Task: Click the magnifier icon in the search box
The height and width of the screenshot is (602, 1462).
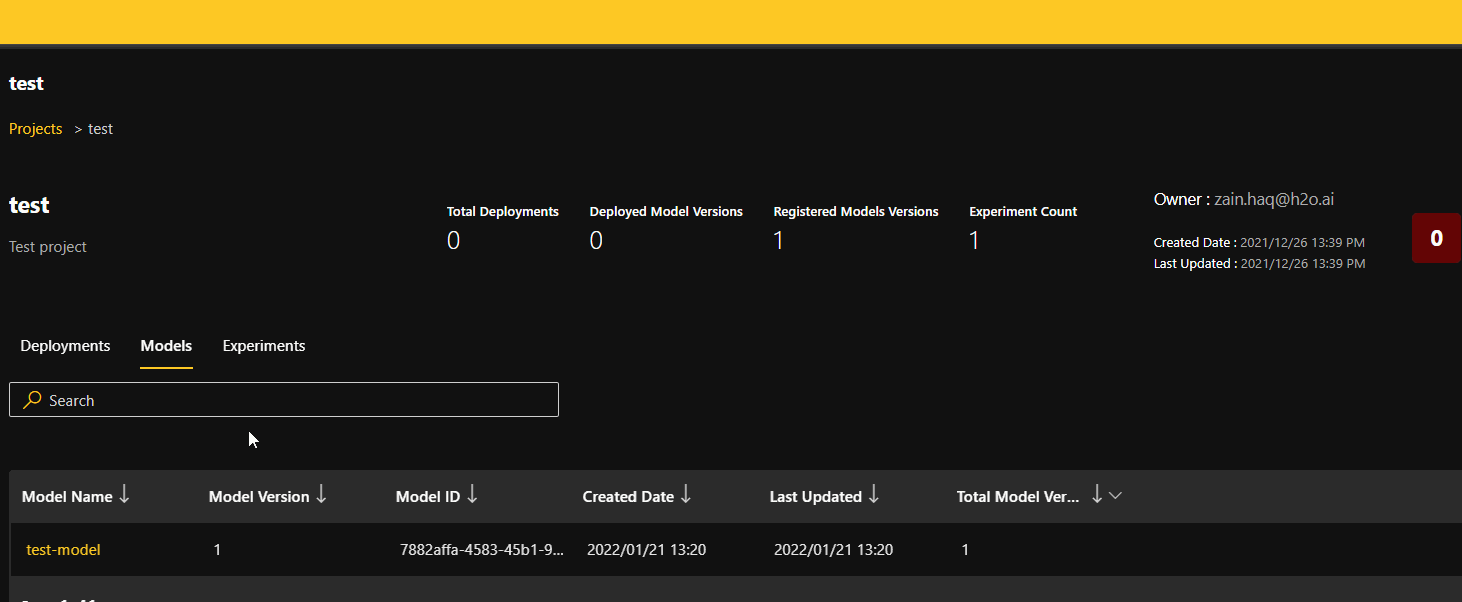Action: click(x=32, y=400)
